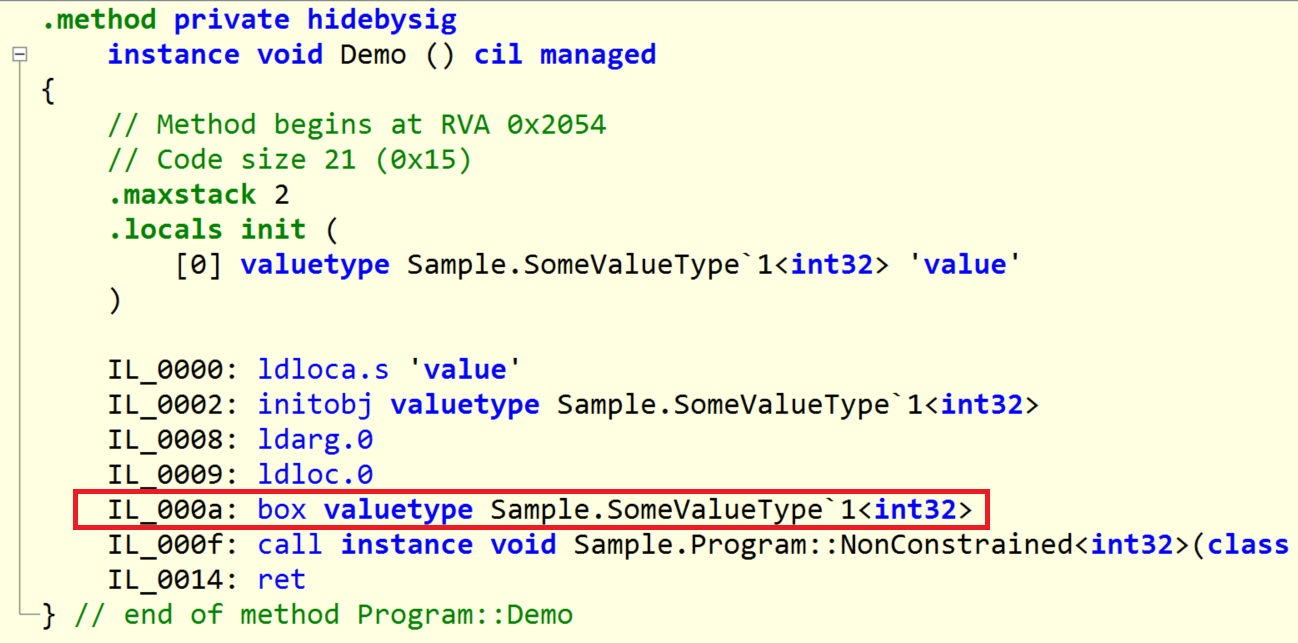Collapse the Demo method fold toggle
The width and height of the screenshot is (1298, 643).
pyautogui.click(x=19, y=54)
